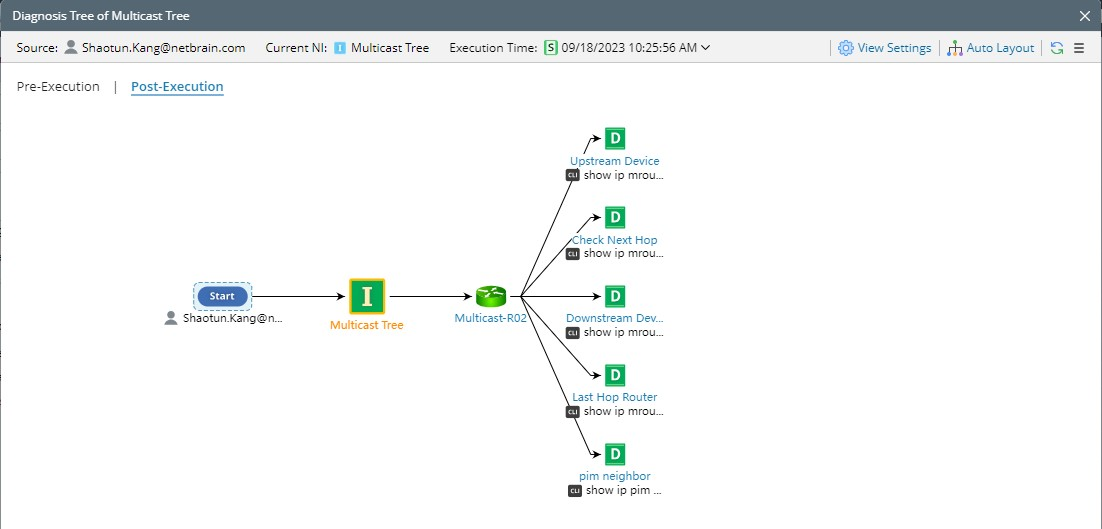This screenshot has height=529, width=1102.
Task: Select the pim neighbor diagnosis node icon
Action: [x=616, y=454]
